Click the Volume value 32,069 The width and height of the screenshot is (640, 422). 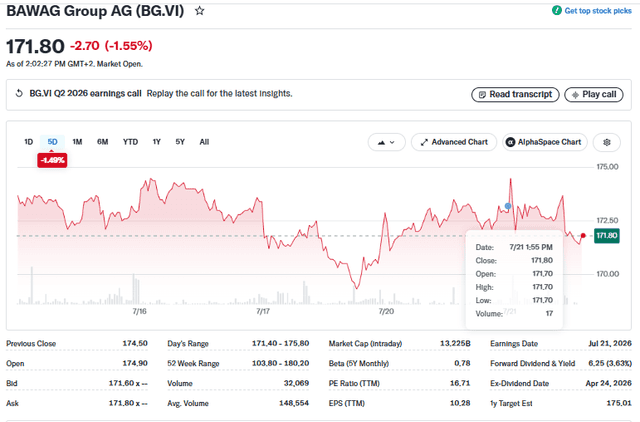coord(296,383)
